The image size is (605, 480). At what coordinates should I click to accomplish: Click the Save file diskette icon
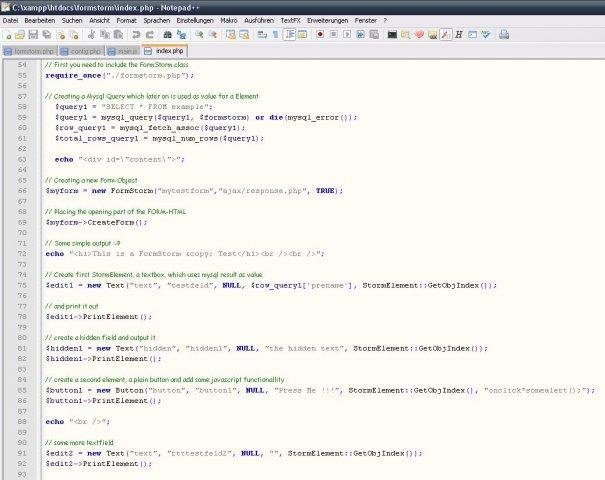pos(35,34)
